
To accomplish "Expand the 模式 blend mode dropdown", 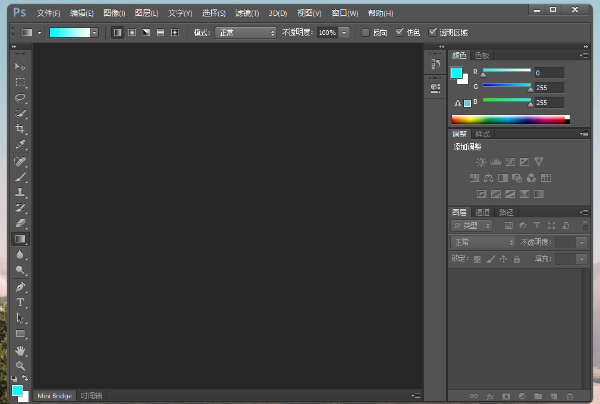I will coord(246,32).
